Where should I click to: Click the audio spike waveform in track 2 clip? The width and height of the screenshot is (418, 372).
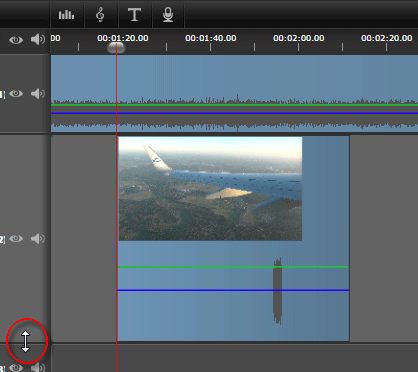coord(277,291)
